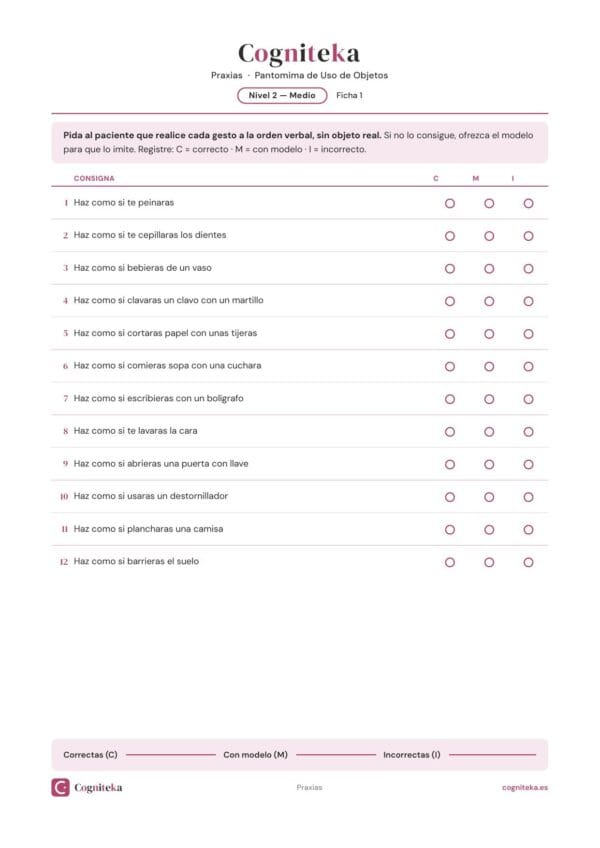Select C for 'clavaras un clavo con un martillo'
Image resolution: width=600 pixels, height=848 pixels.
[450, 301]
